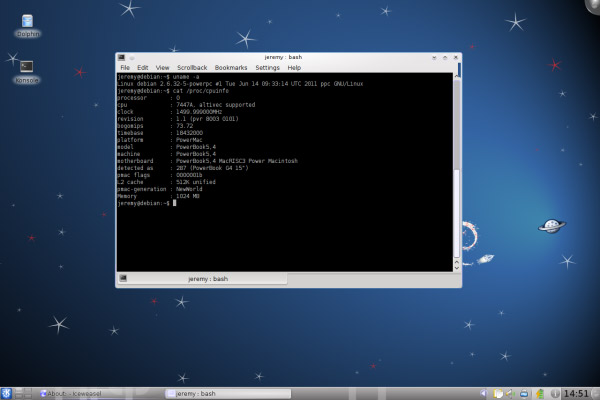Click the terminal icon on the bash tab
The height and width of the screenshot is (400, 600).
point(123,278)
